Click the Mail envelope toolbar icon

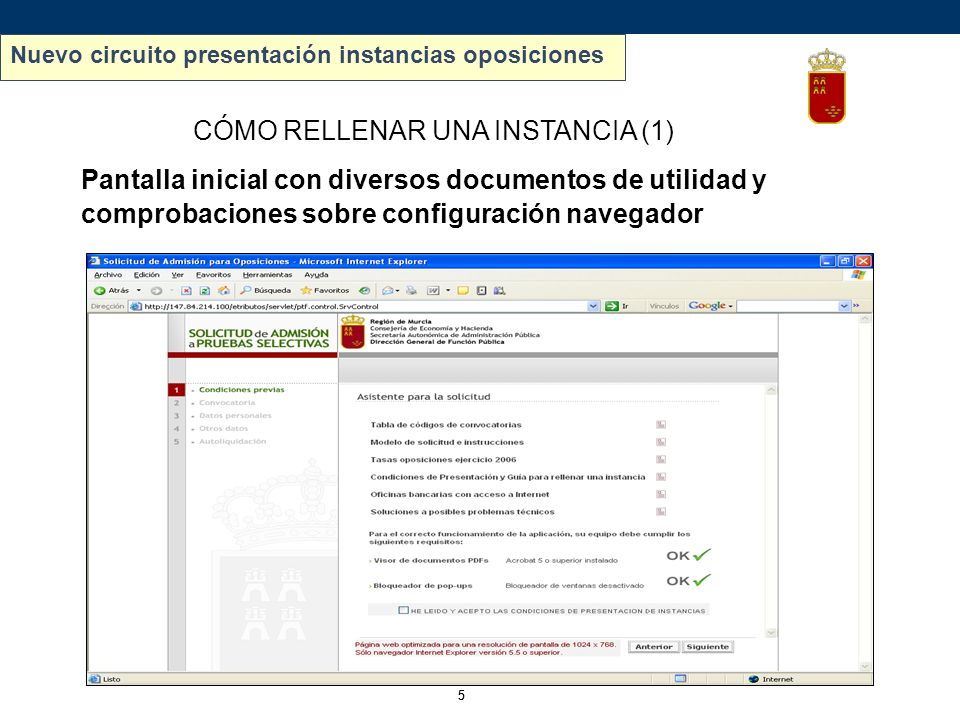[x=388, y=291]
